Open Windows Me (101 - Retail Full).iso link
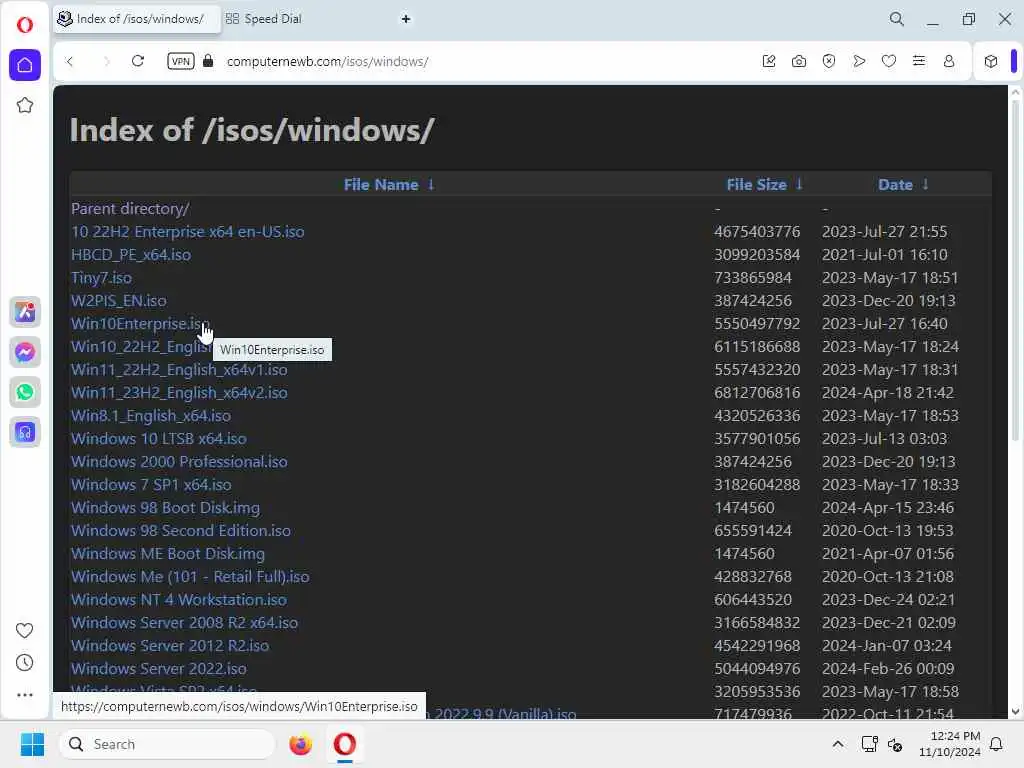This screenshot has width=1024, height=768. pos(190,577)
